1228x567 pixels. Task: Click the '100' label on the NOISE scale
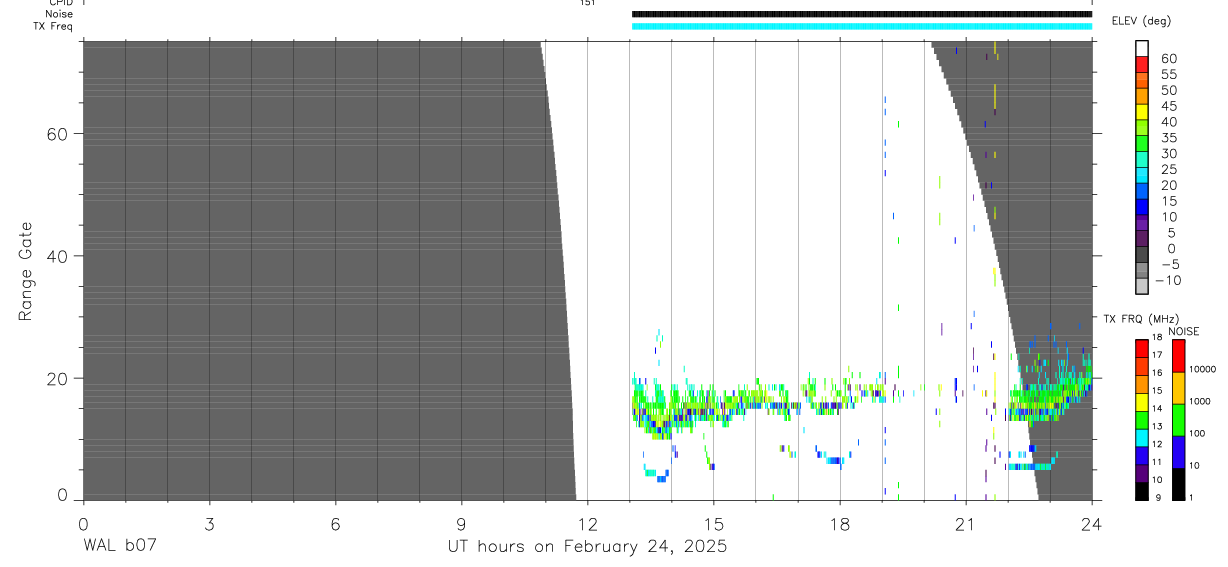tap(1199, 433)
